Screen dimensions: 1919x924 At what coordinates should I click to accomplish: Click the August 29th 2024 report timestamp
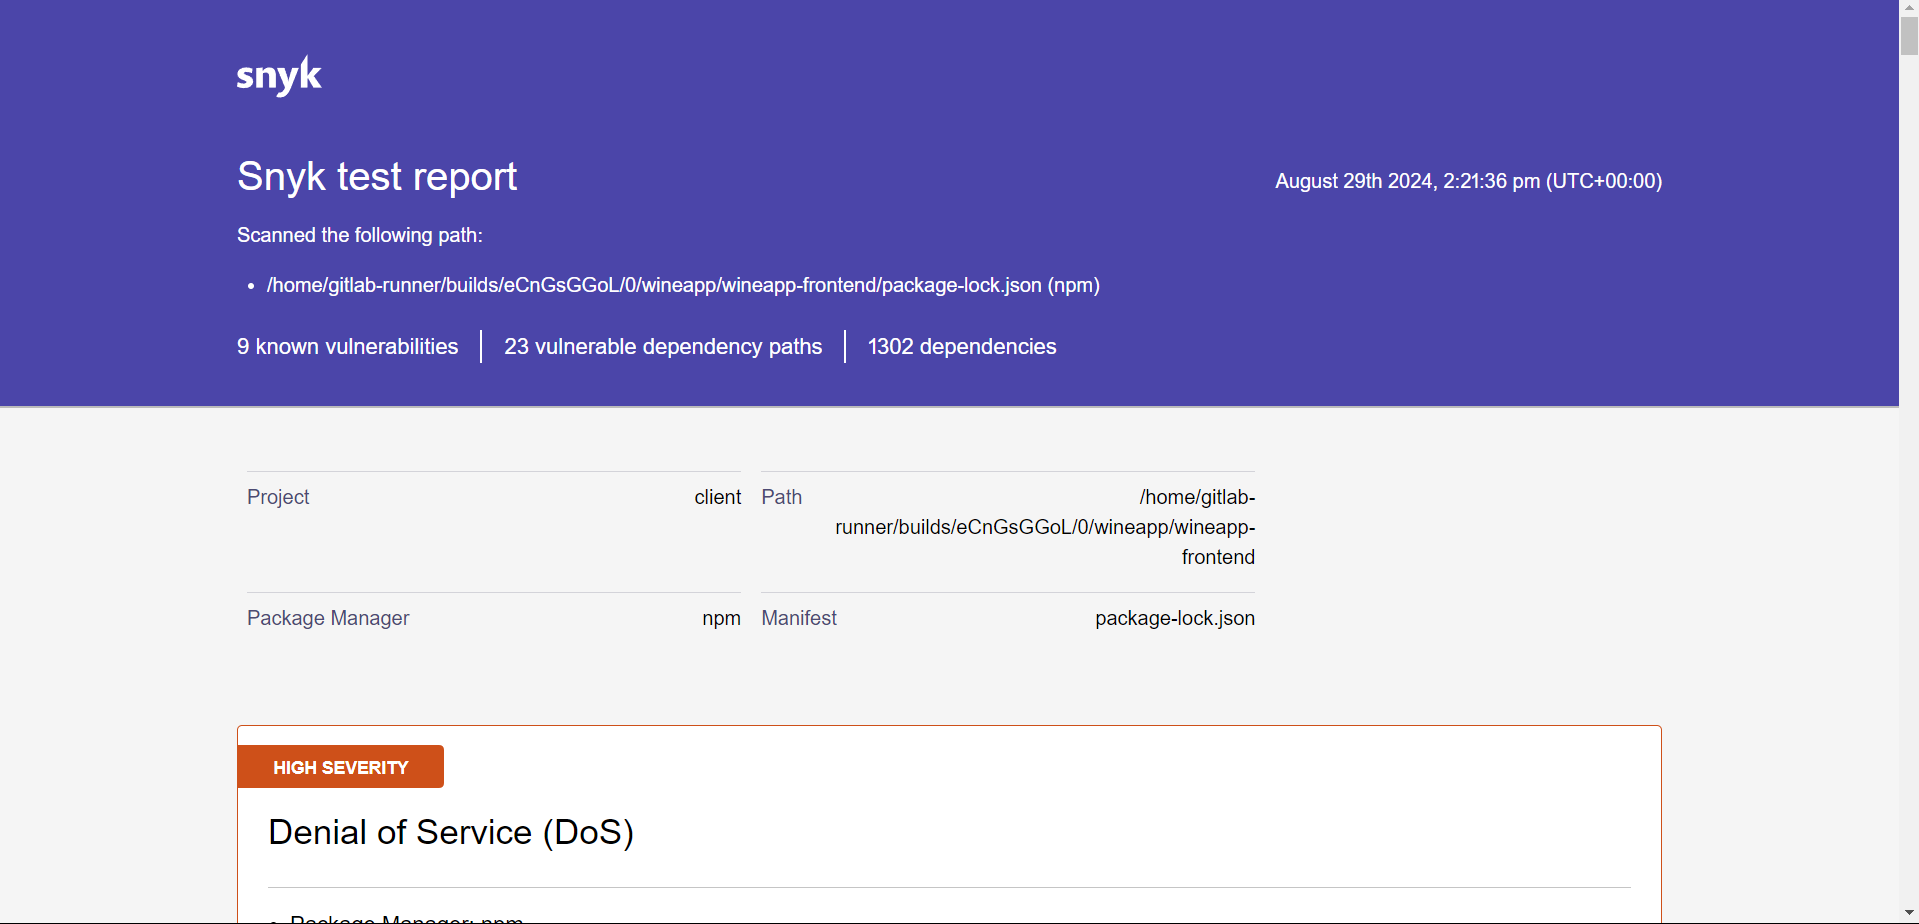tap(1468, 181)
